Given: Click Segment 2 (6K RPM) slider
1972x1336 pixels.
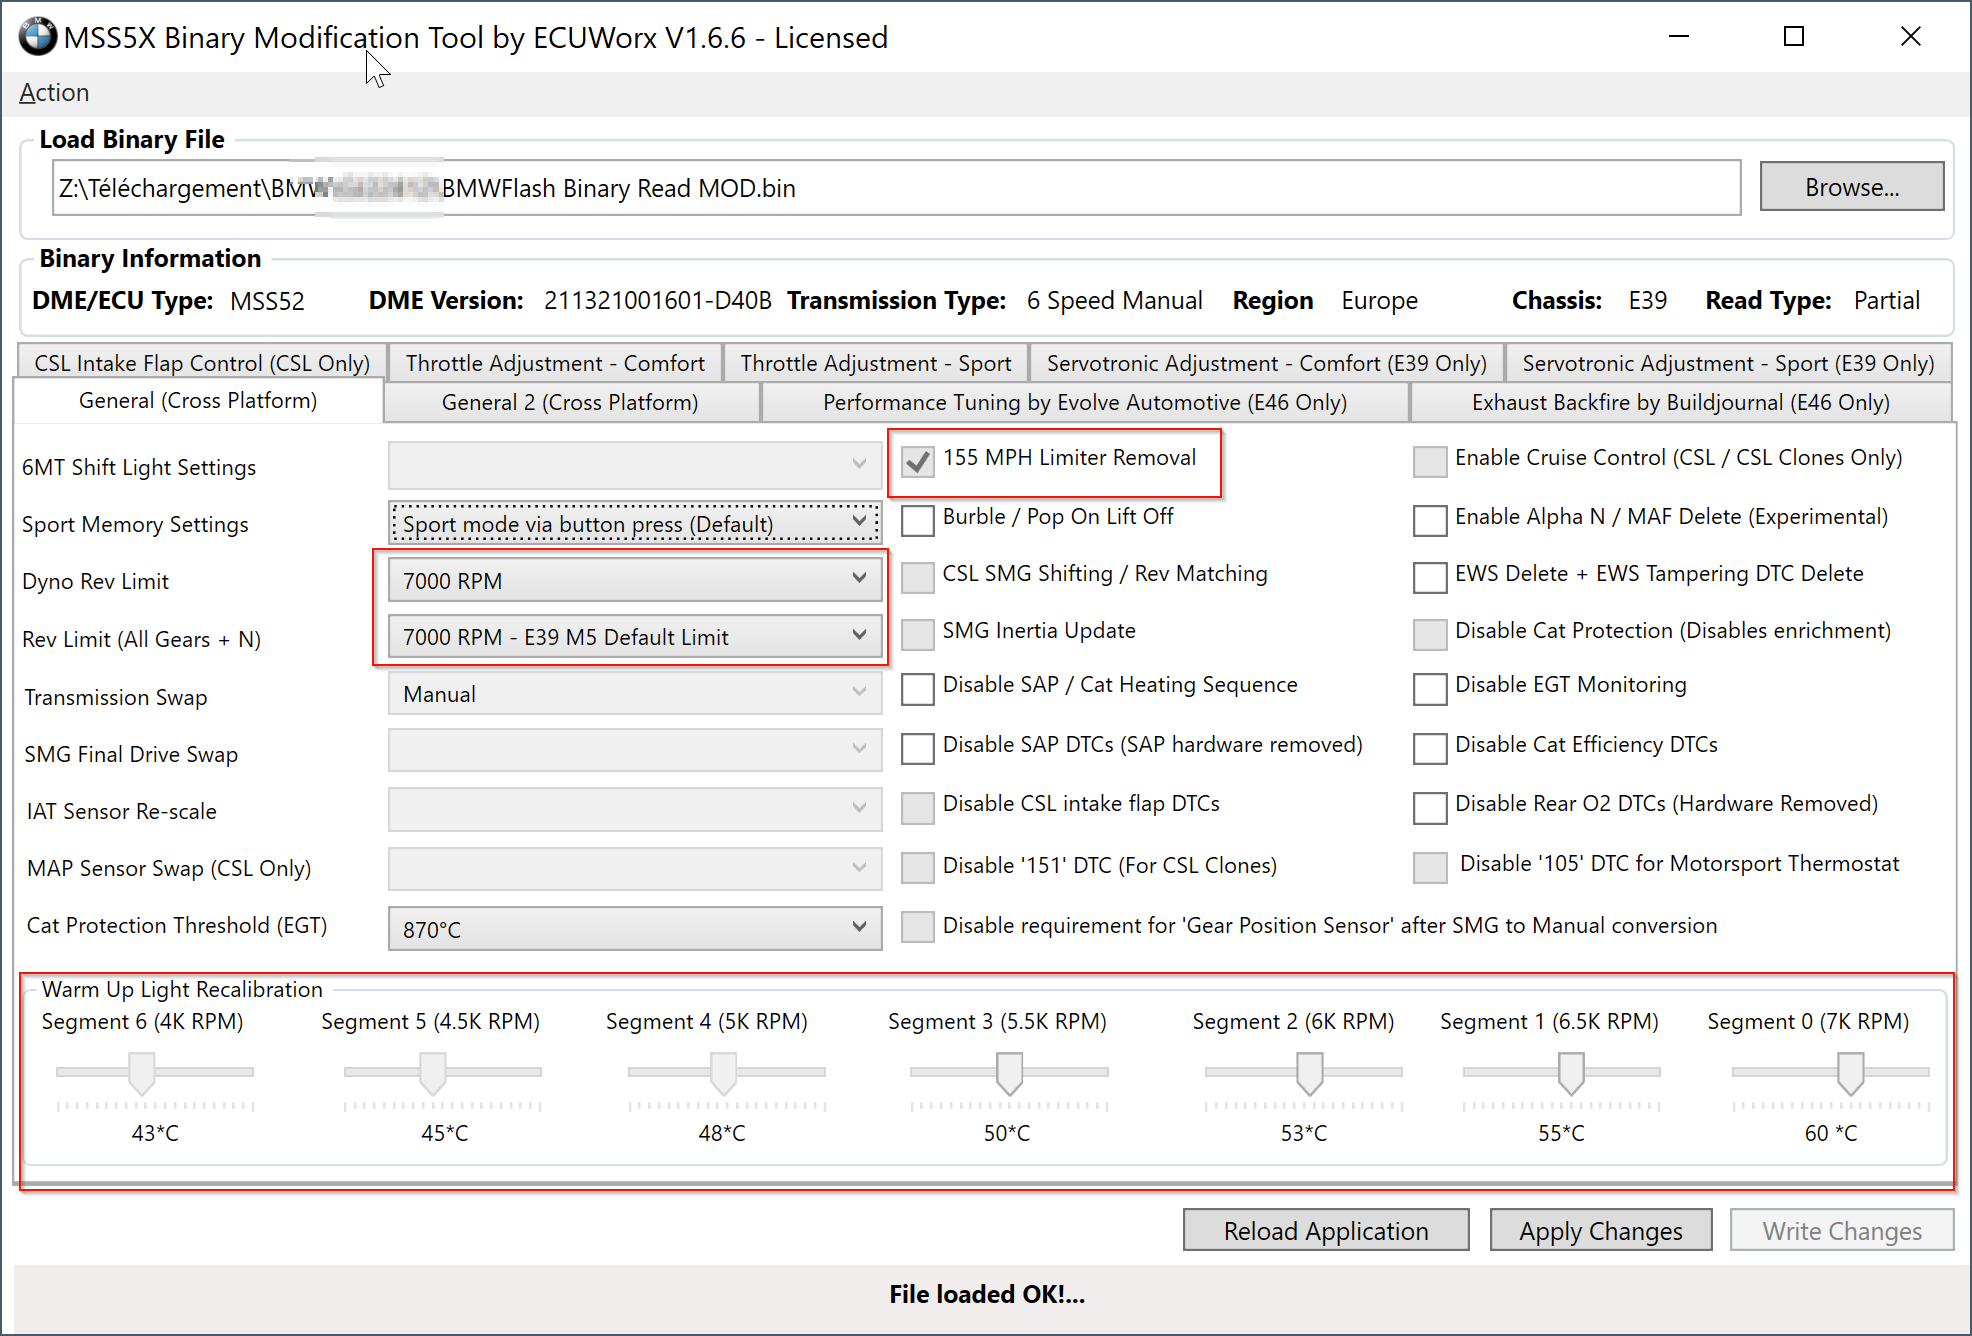Looking at the screenshot, I should [1310, 1073].
